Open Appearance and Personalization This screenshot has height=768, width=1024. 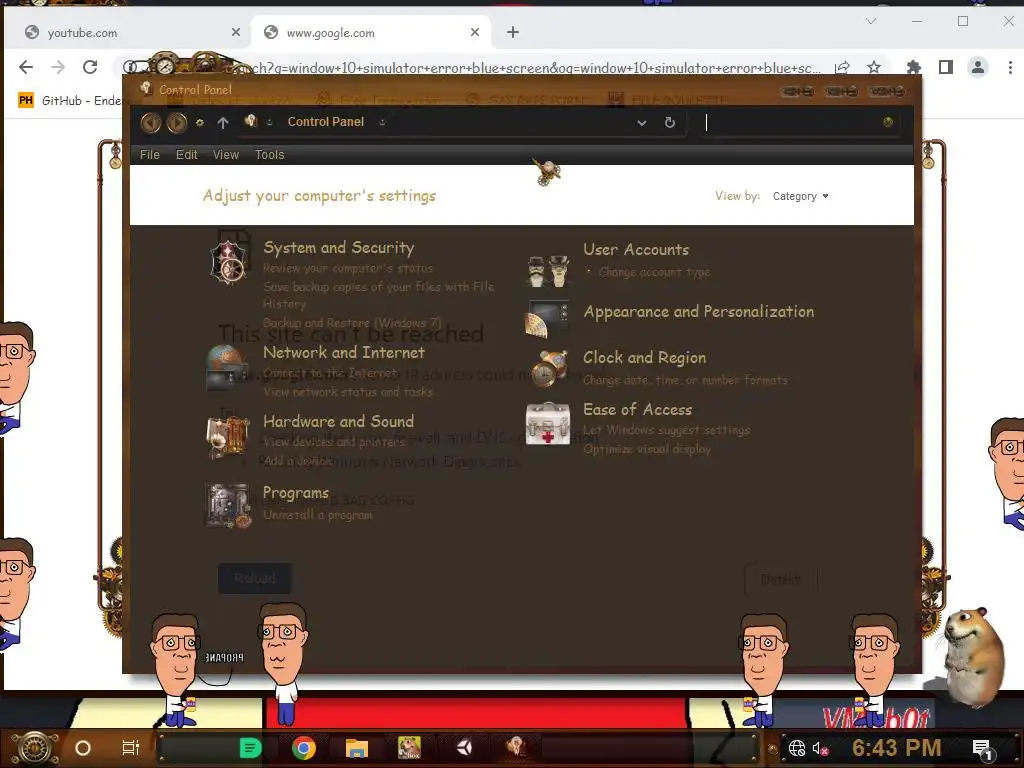click(x=699, y=312)
